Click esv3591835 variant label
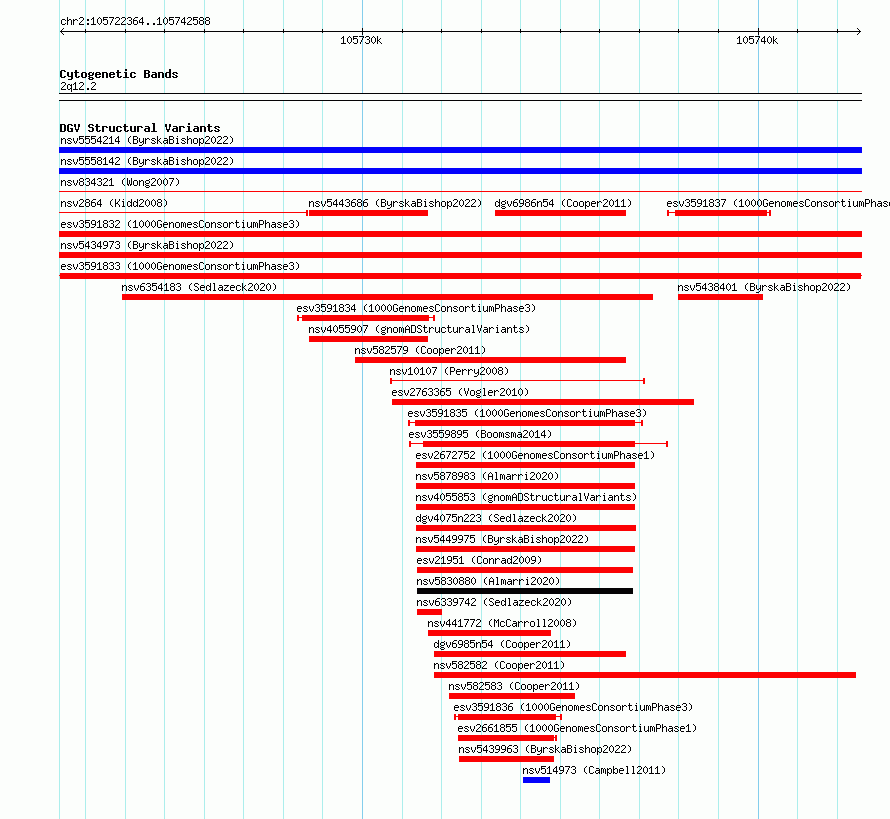 click(x=527, y=413)
